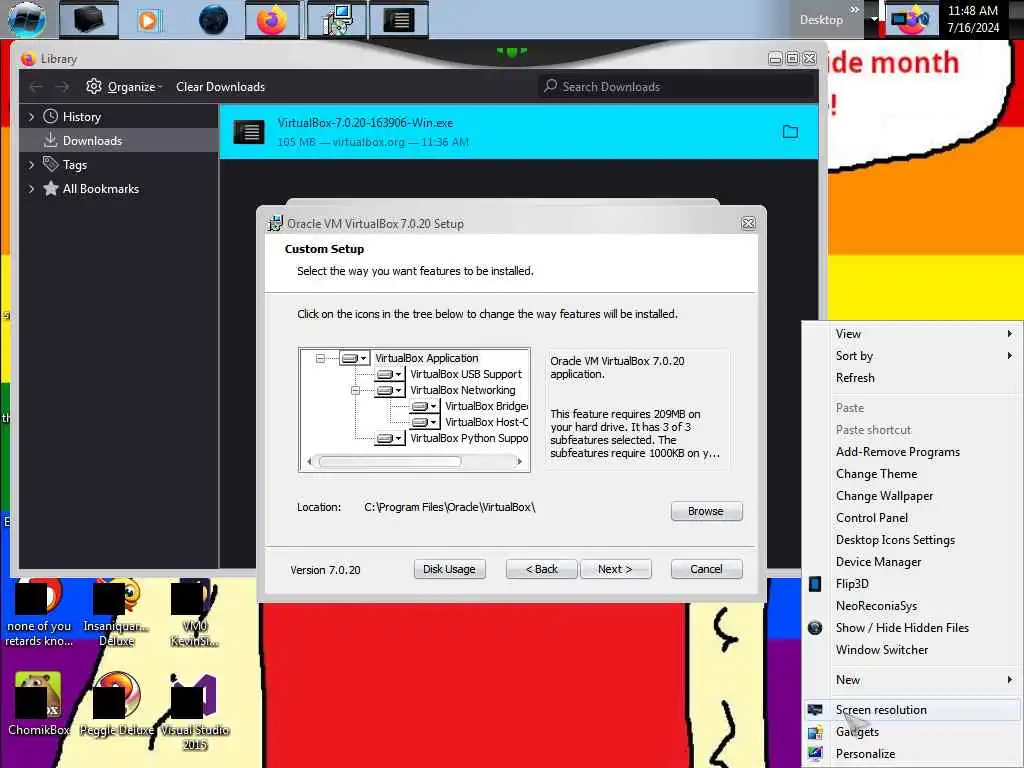
Task: Click the black box taskbar icon
Action: [x=89, y=20]
